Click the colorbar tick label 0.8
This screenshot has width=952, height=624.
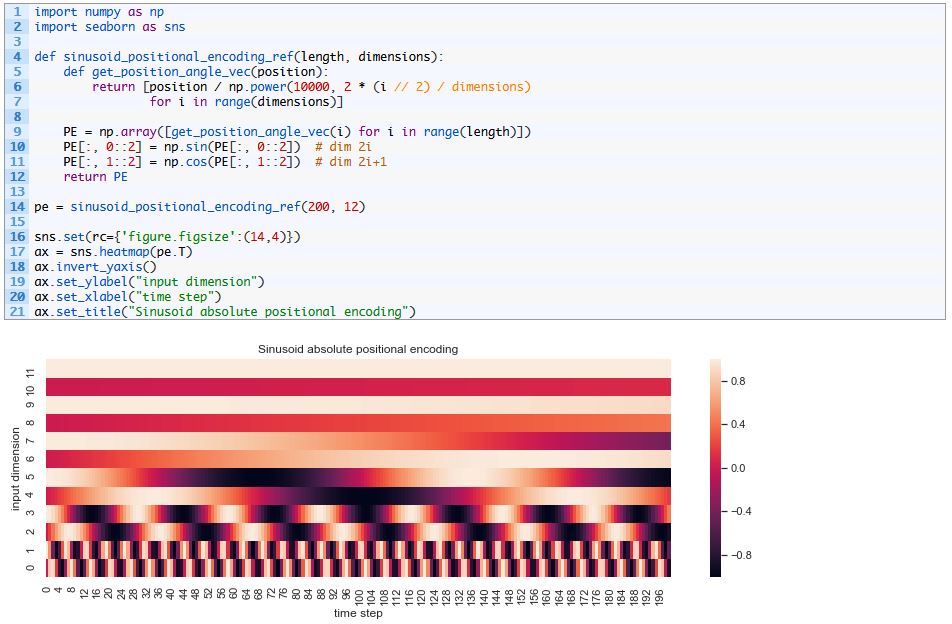click(738, 381)
